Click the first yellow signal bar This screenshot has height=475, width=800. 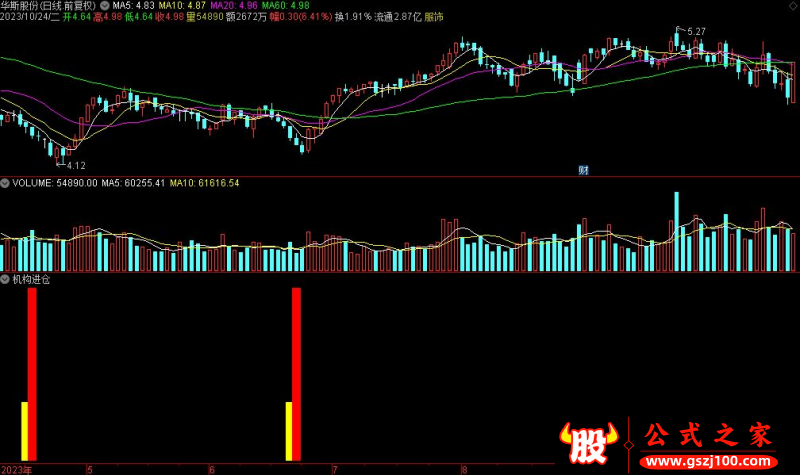coord(24,432)
